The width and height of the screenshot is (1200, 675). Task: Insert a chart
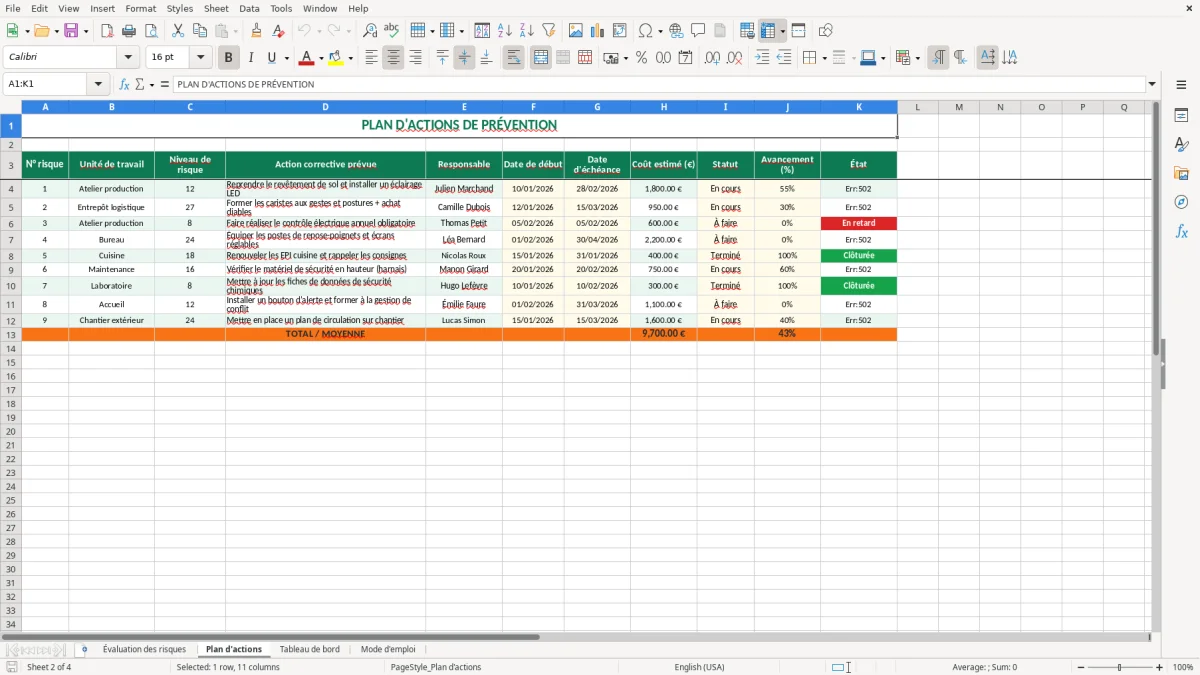(x=598, y=31)
